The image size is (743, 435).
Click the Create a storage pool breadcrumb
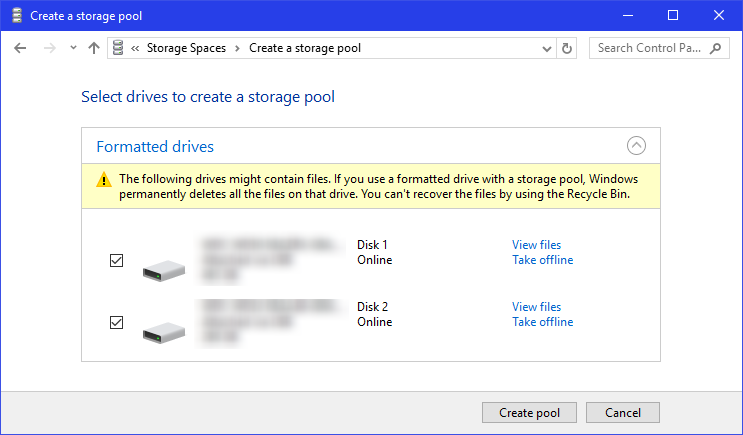305,48
